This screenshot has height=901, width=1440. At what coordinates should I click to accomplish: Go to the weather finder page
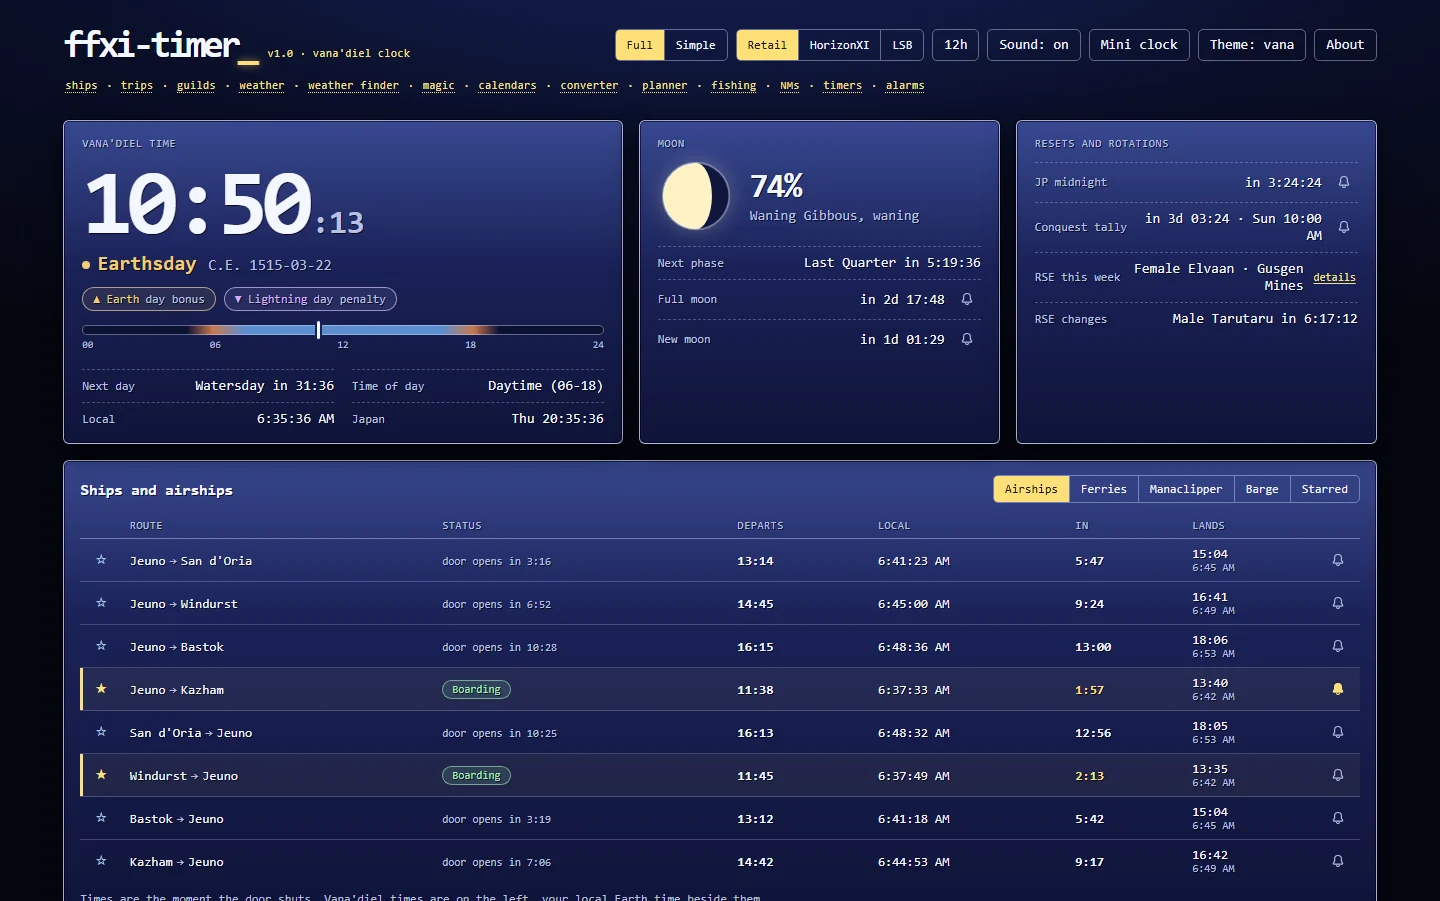(353, 86)
